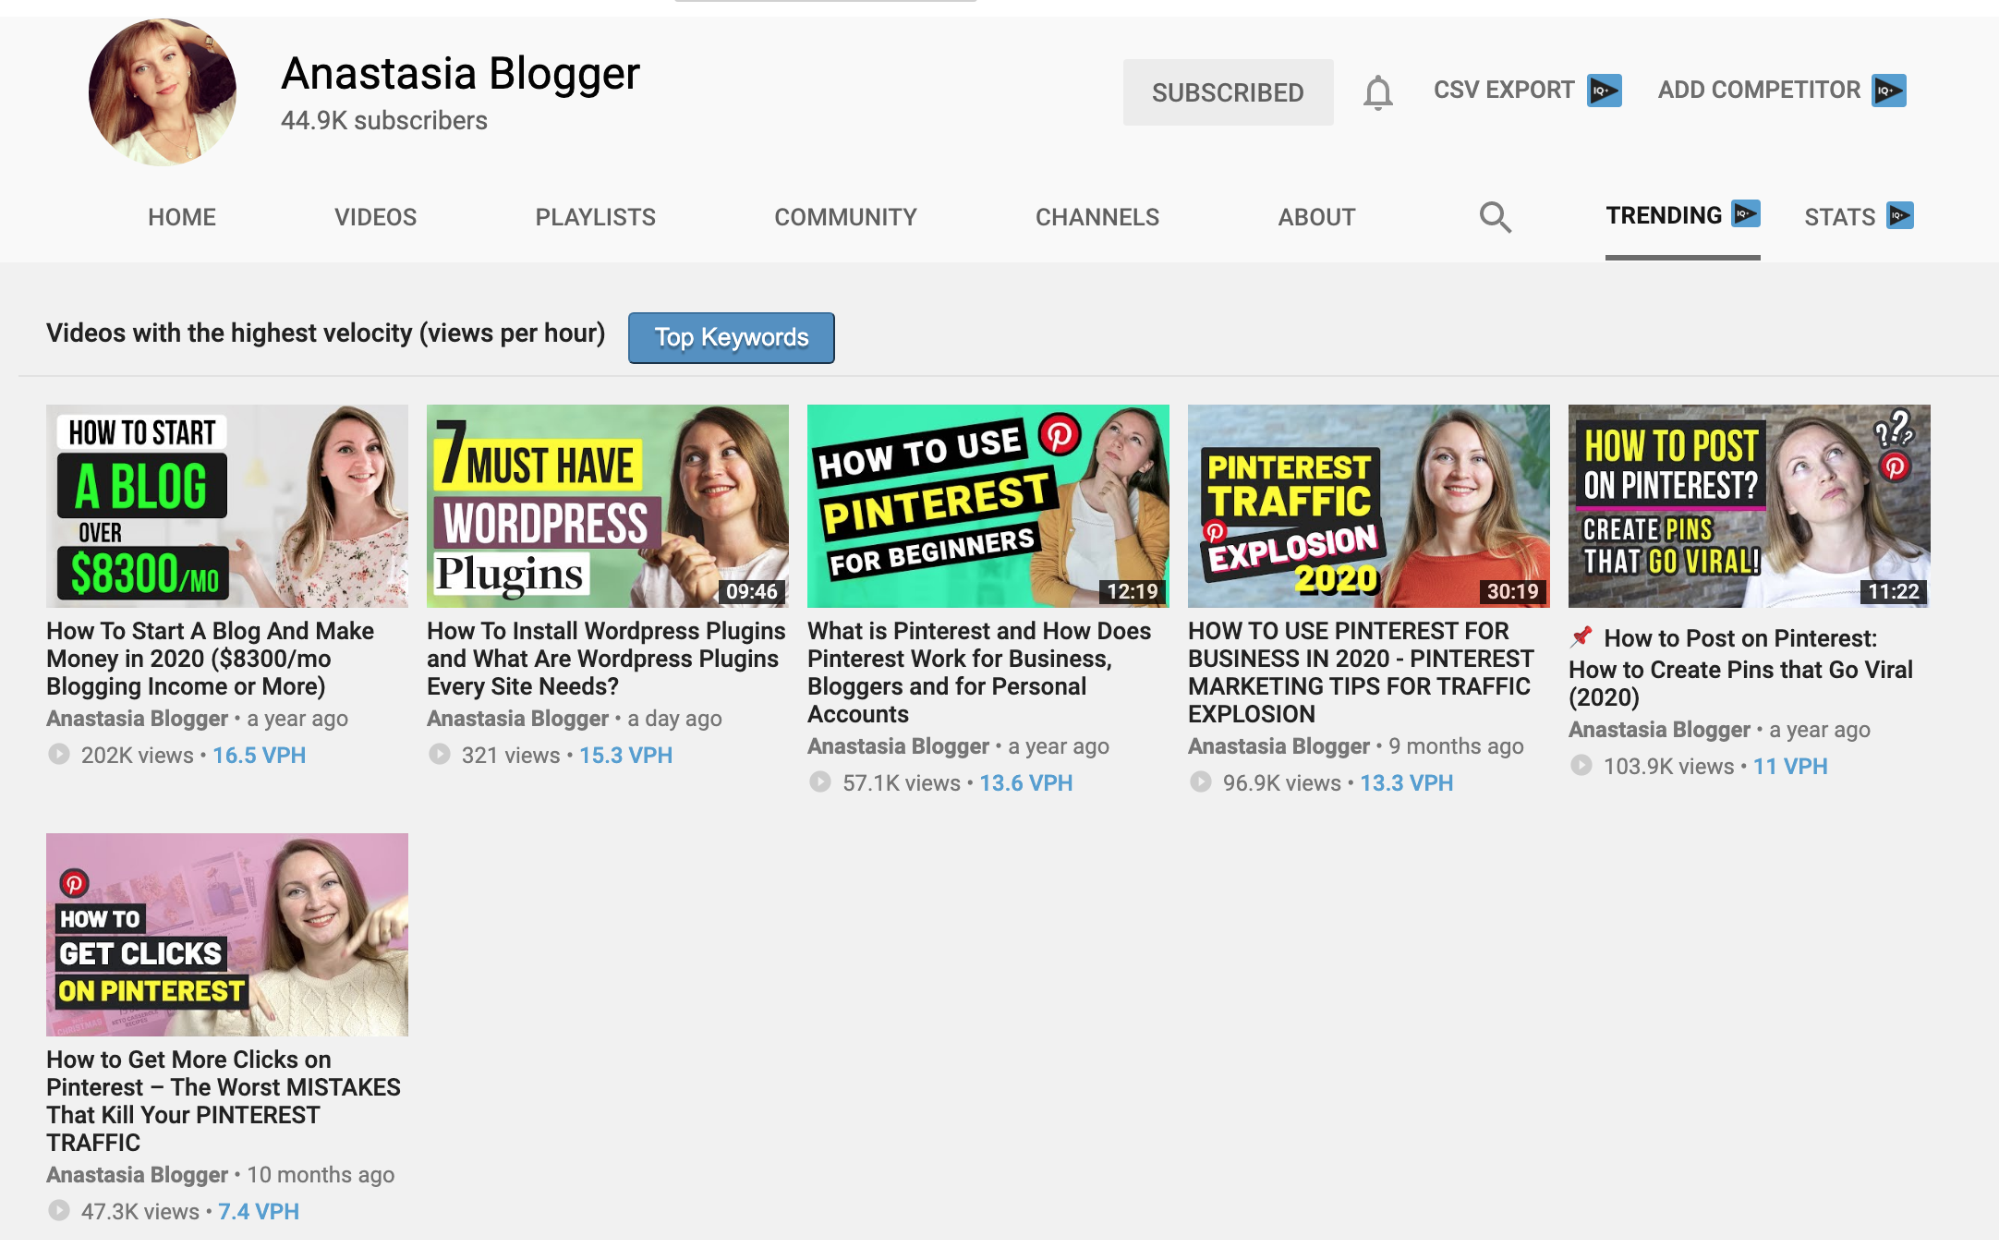The image size is (1999, 1240).
Task: Open the CHANNELS tab
Action: tap(1097, 217)
